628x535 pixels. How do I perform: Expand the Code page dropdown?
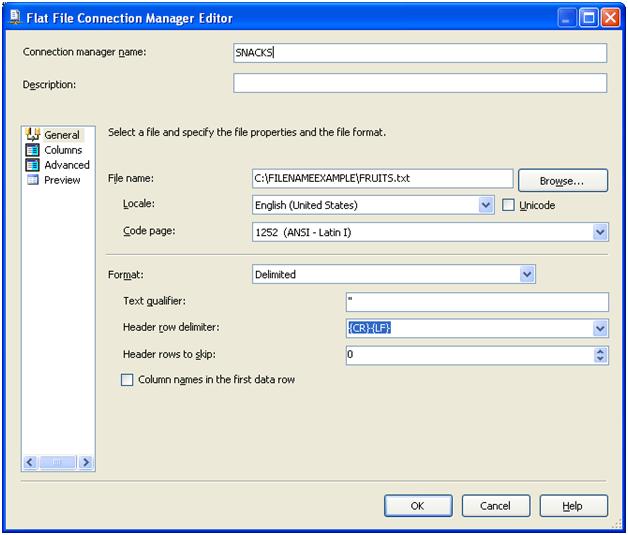[x=600, y=231]
